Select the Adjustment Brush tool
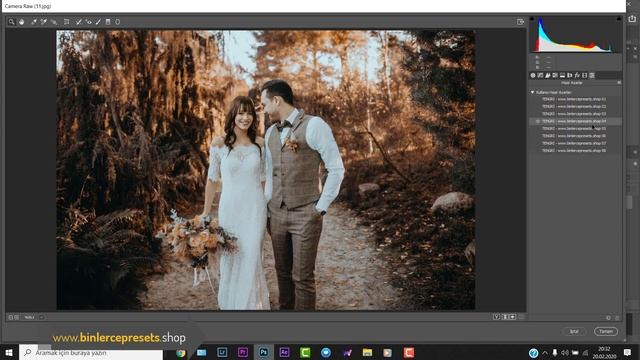Viewport: 640px width, 360px height. [x=98, y=22]
